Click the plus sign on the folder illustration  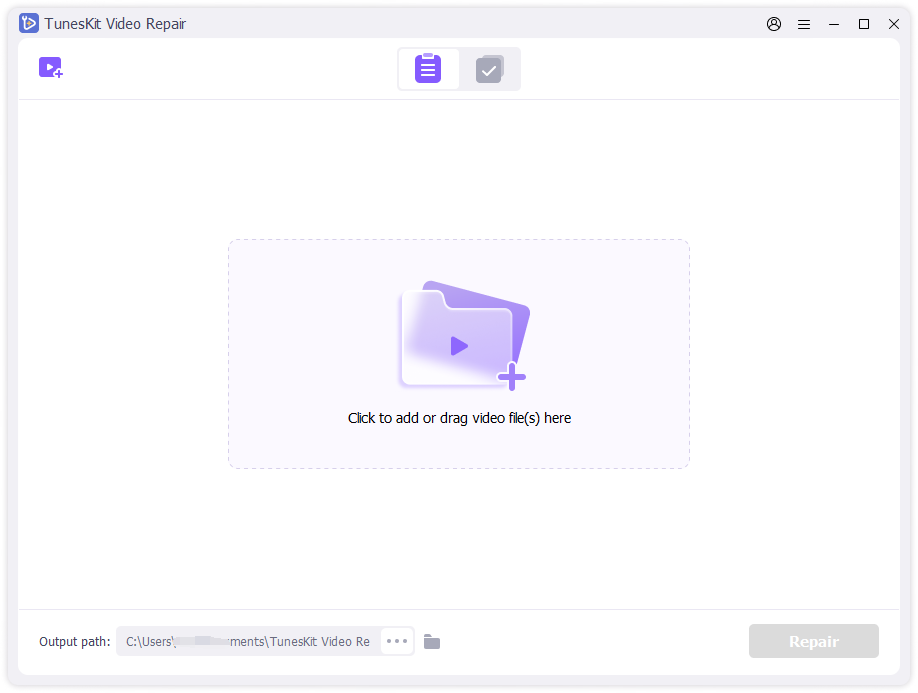pos(512,377)
